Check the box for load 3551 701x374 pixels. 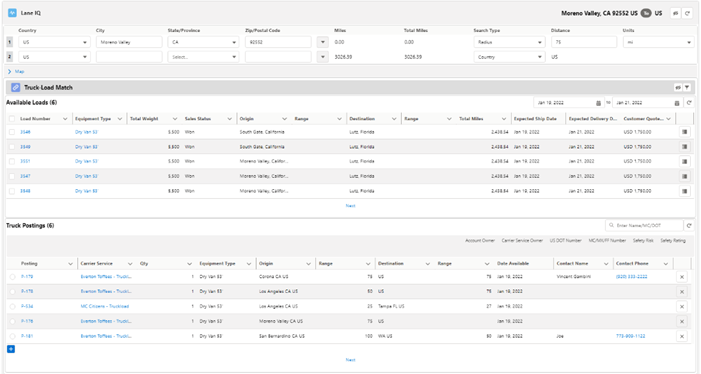coord(12,161)
